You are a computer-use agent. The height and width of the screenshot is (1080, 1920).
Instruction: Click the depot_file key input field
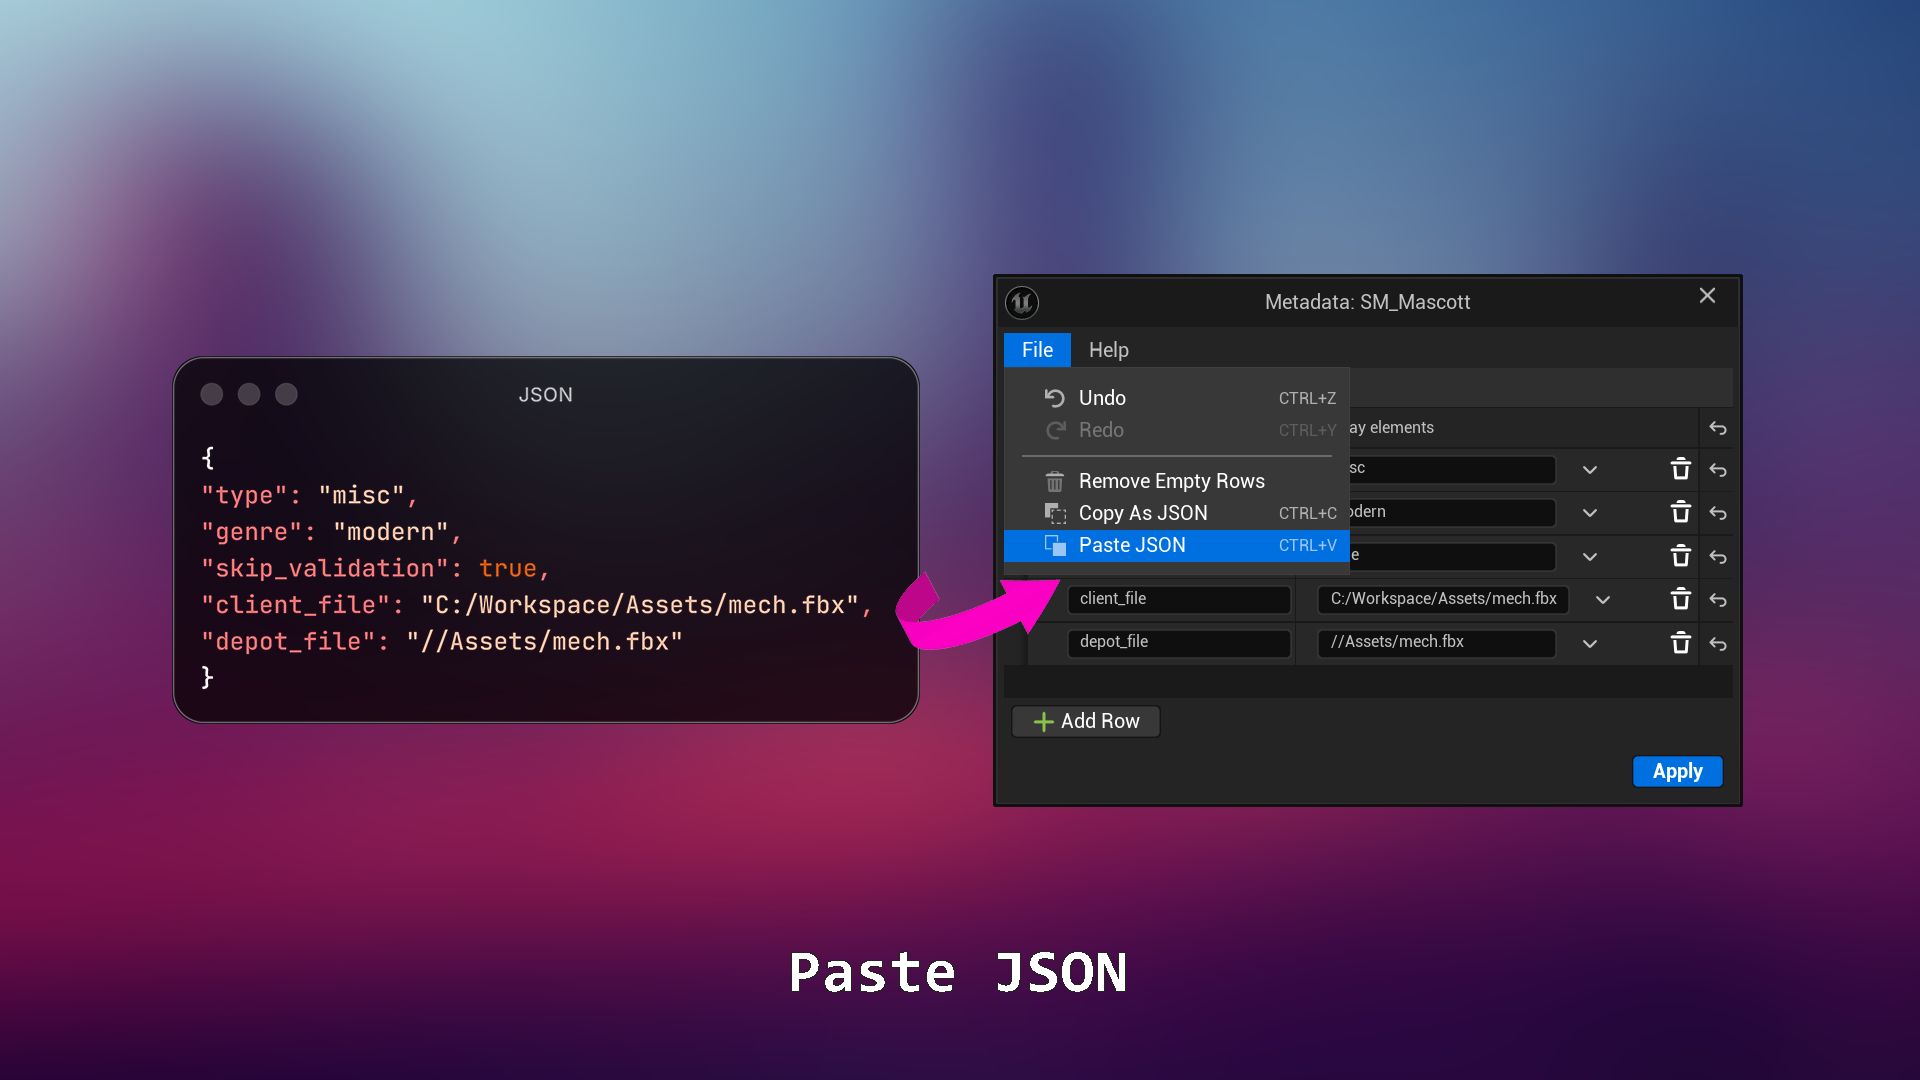[1178, 642]
